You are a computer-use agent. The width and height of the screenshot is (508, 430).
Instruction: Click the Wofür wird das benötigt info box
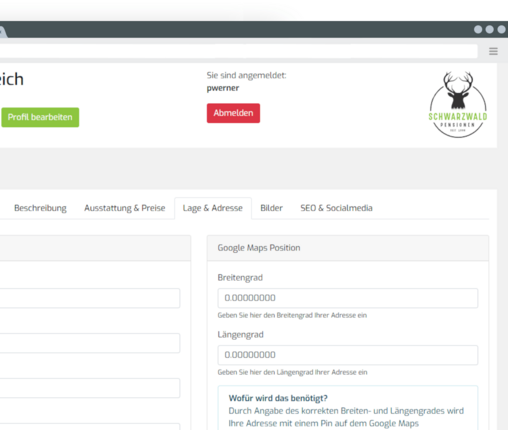[348, 408]
